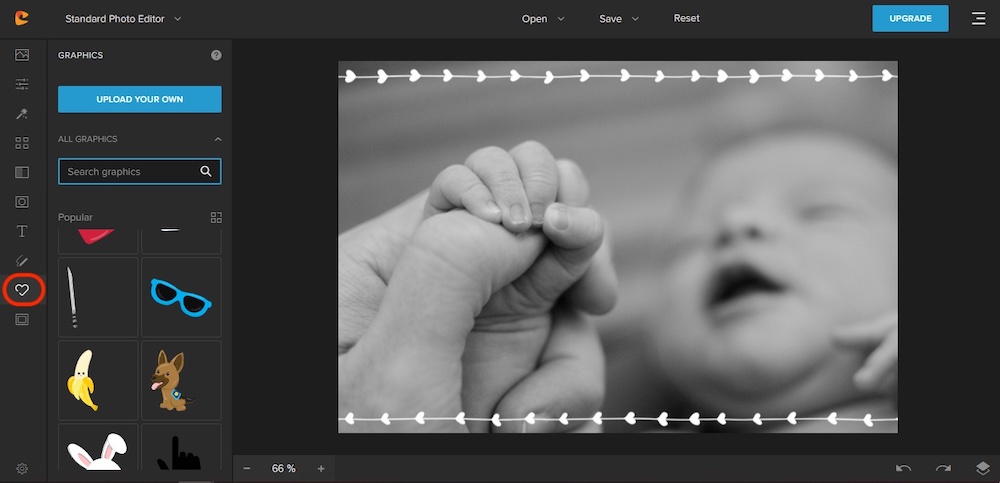Screen dimensions: 1000x483
Task: Open the Open menu
Action: click(543, 19)
